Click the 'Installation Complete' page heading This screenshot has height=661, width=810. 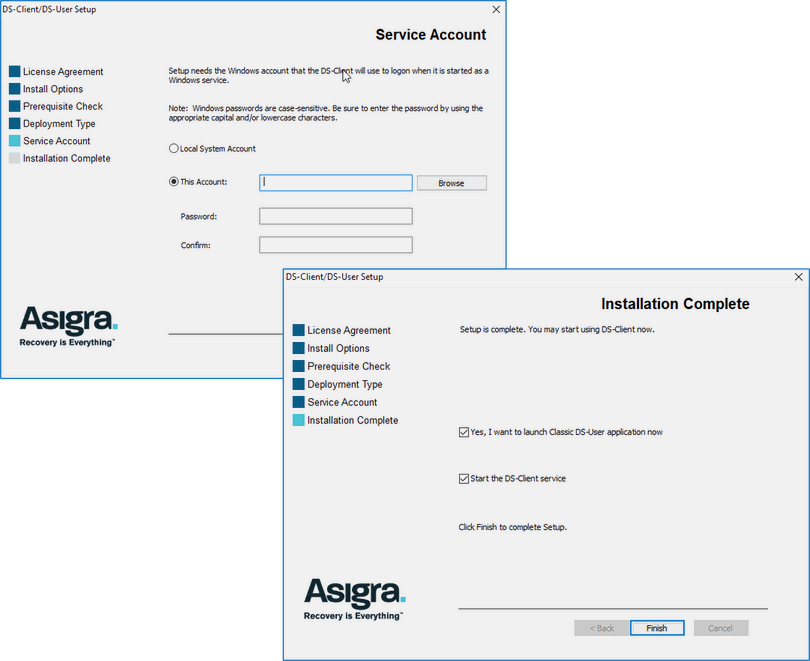pos(675,304)
